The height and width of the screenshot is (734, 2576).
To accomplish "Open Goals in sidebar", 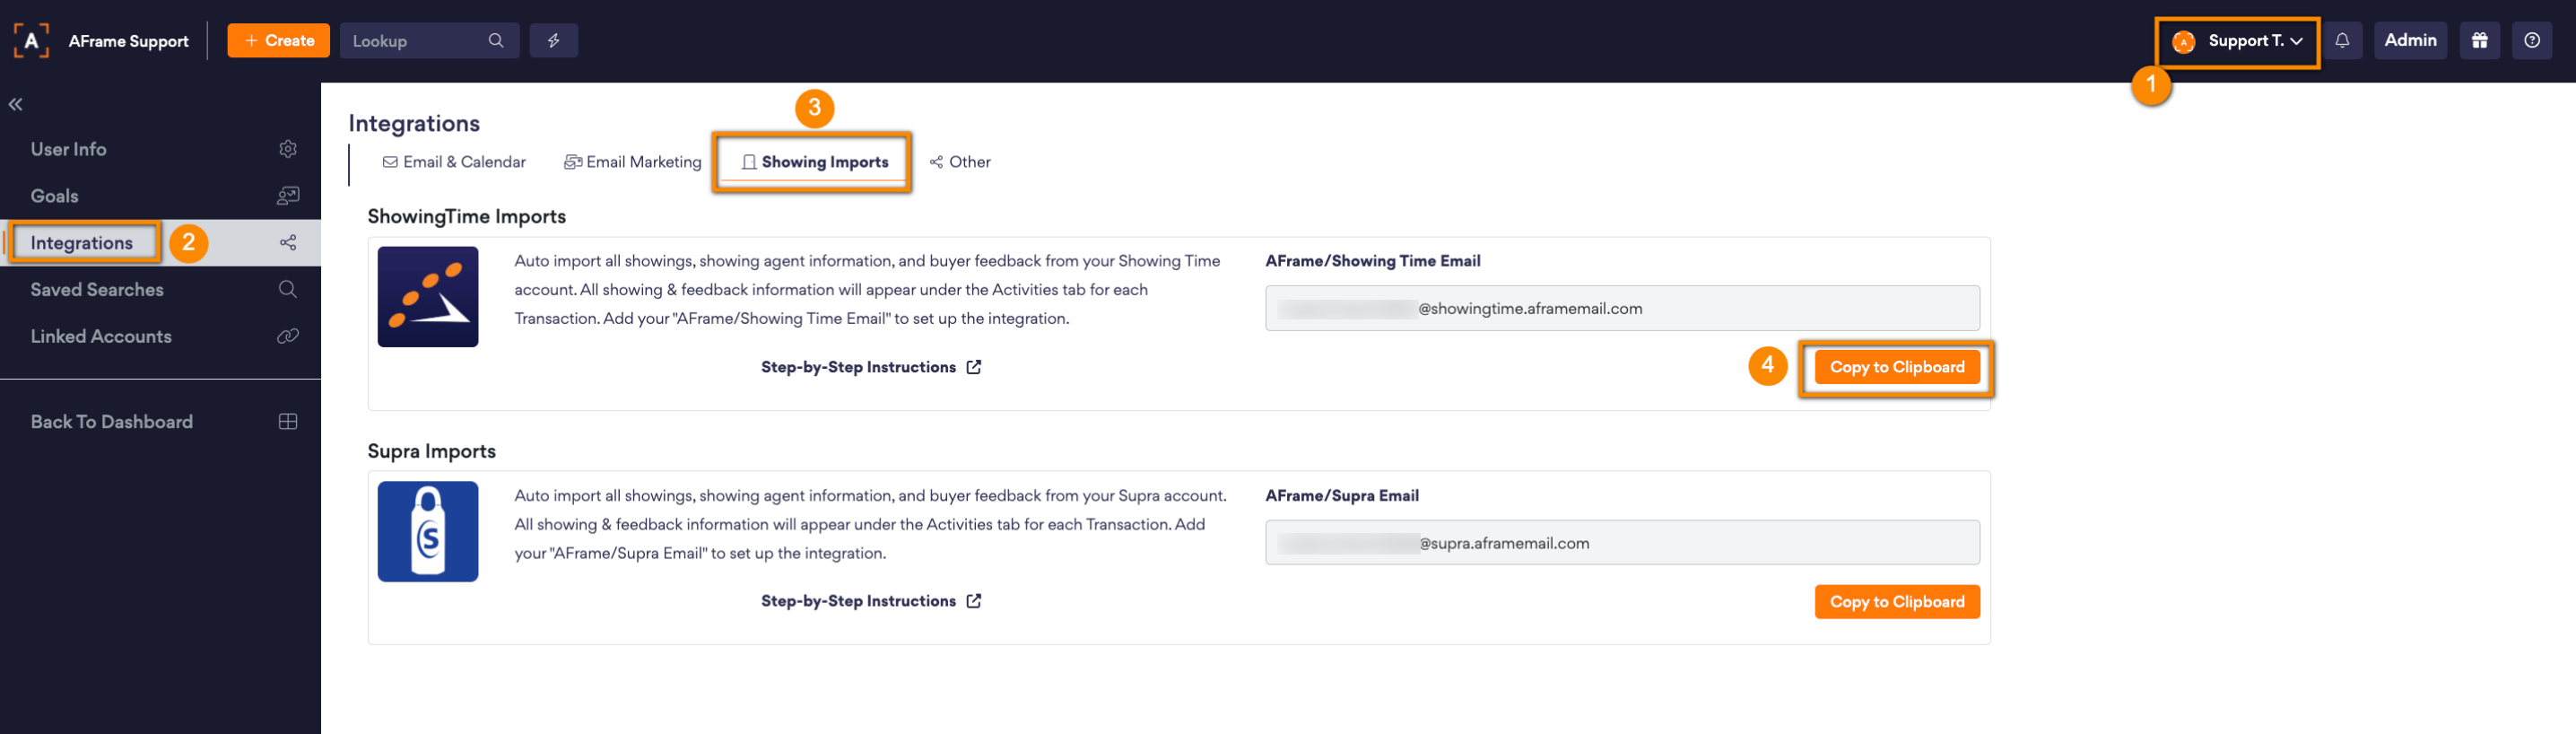I will 160,196.
